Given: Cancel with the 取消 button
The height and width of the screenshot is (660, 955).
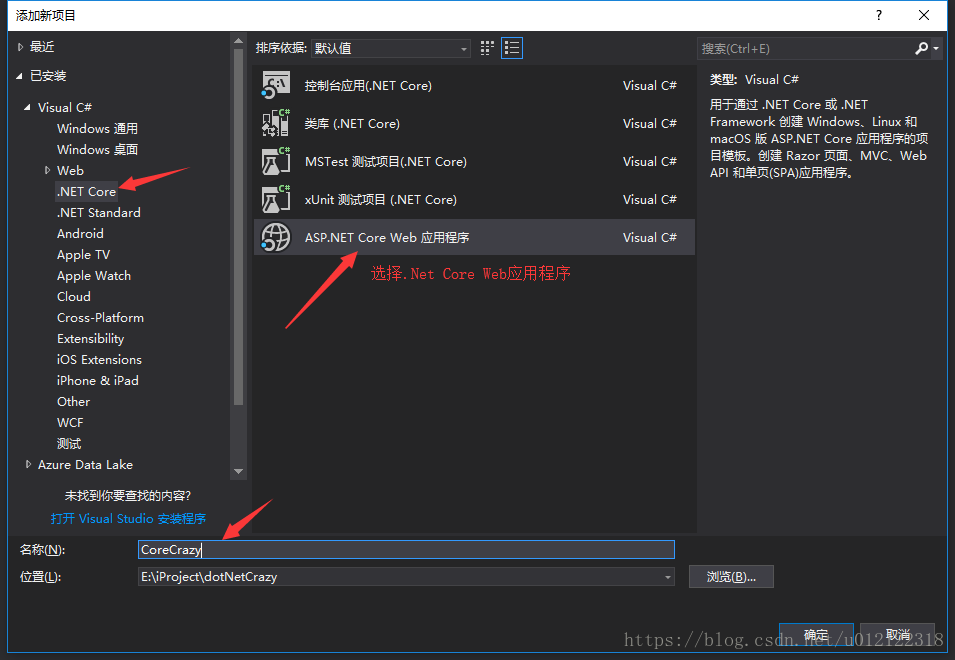Looking at the screenshot, I should (897, 635).
